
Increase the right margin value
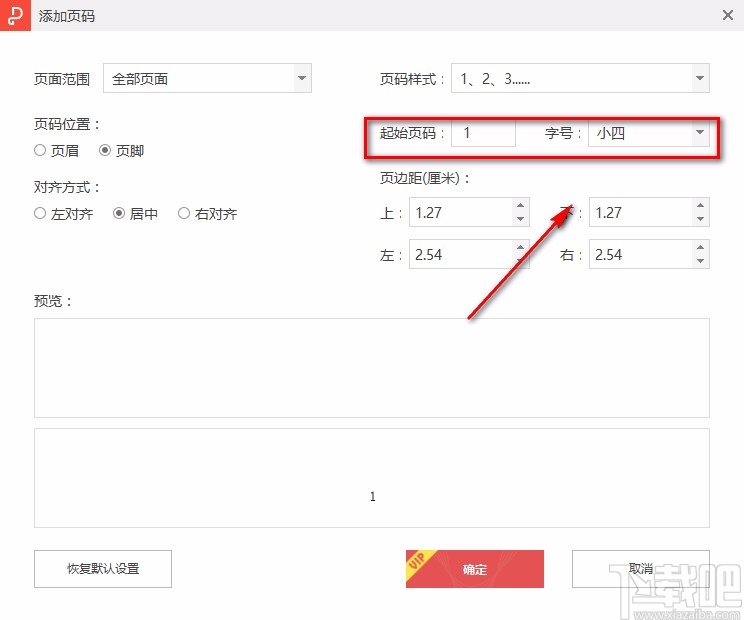click(700, 248)
